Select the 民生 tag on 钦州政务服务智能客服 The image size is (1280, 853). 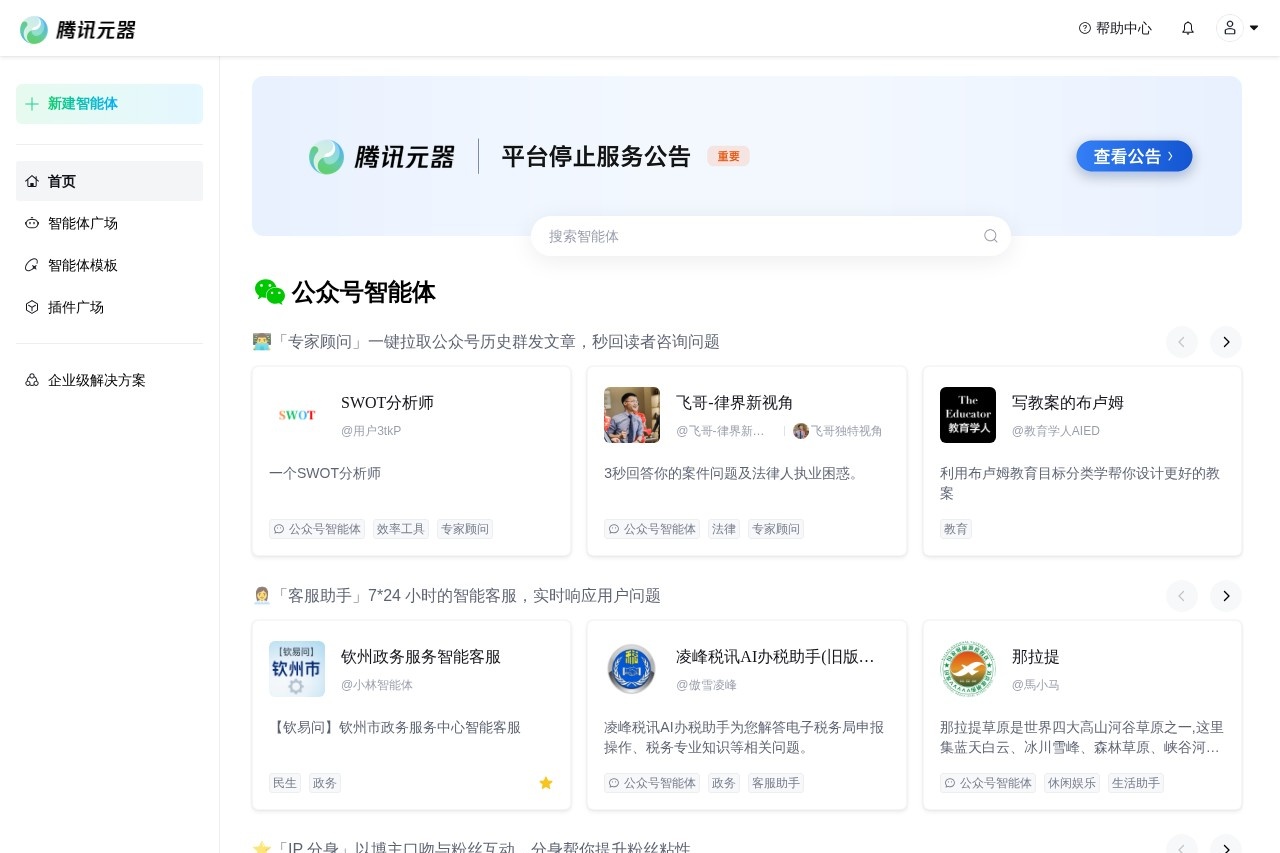[285, 783]
